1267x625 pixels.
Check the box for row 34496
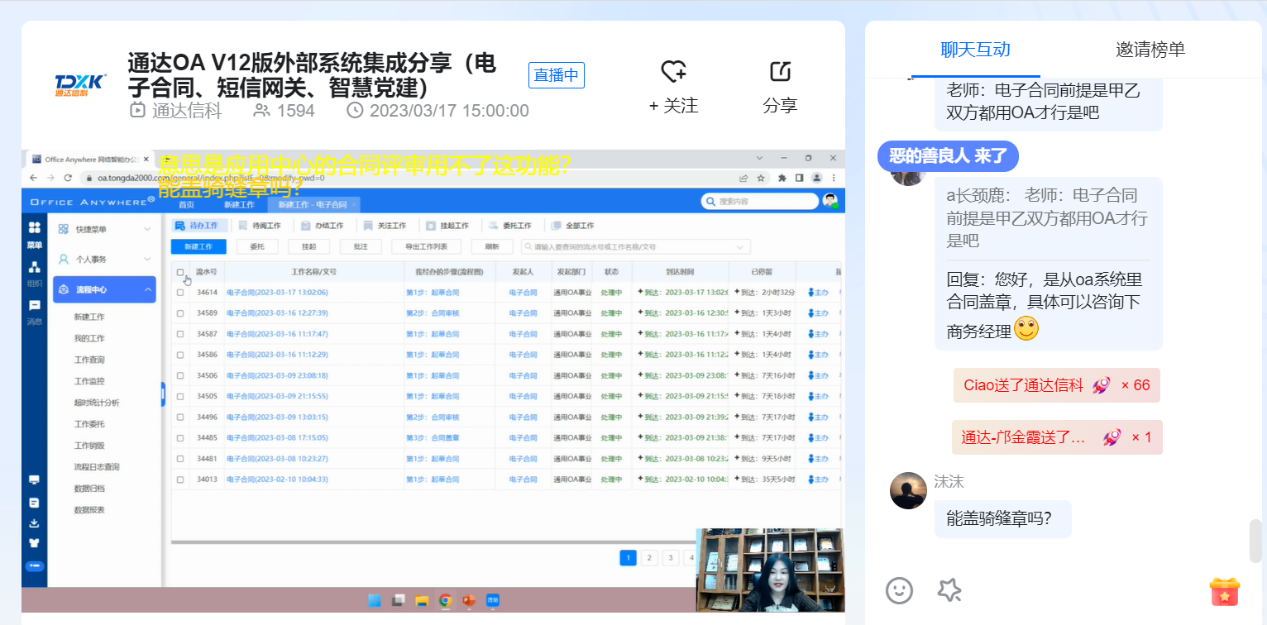tap(180, 417)
